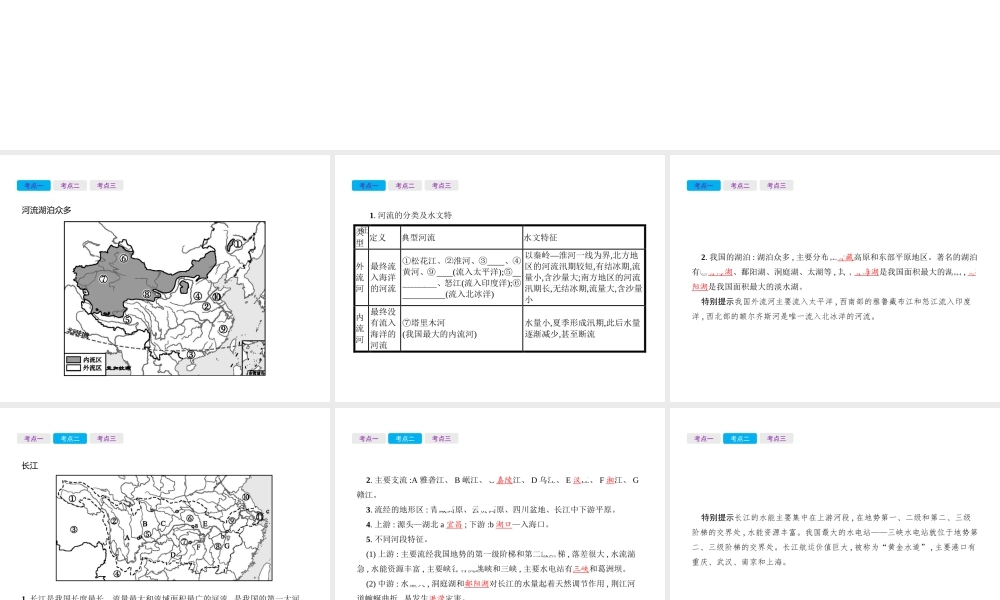
Task: Click the 特别提示 长江的水能 paragraph
Action: pyautogui.click(x=834, y=539)
